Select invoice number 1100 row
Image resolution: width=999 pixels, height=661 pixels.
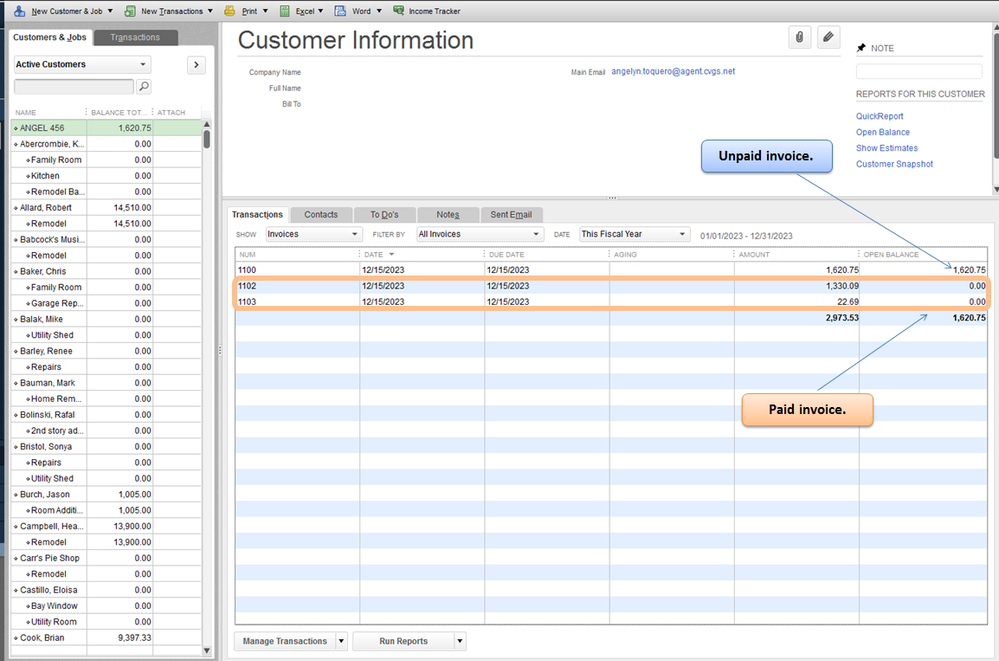[x=611, y=270]
